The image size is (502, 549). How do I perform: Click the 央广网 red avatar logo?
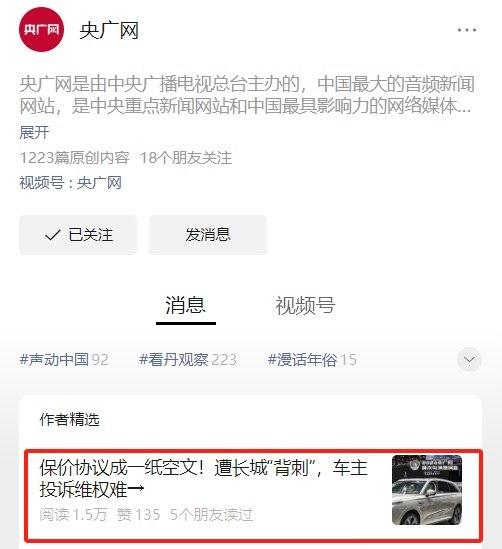(41, 29)
